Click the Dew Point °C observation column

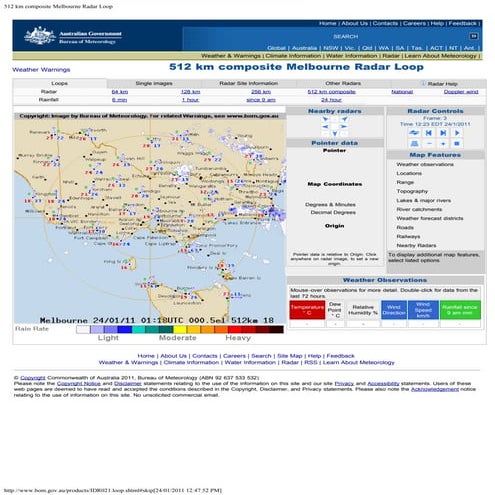point(335,310)
